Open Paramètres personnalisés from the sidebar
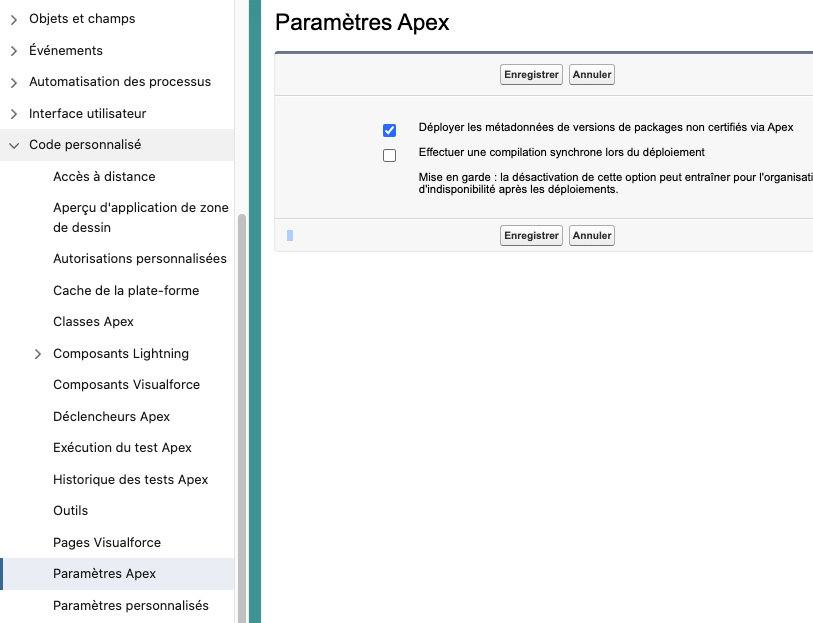The height and width of the screenshot is (623, 813). click(131, 605)
